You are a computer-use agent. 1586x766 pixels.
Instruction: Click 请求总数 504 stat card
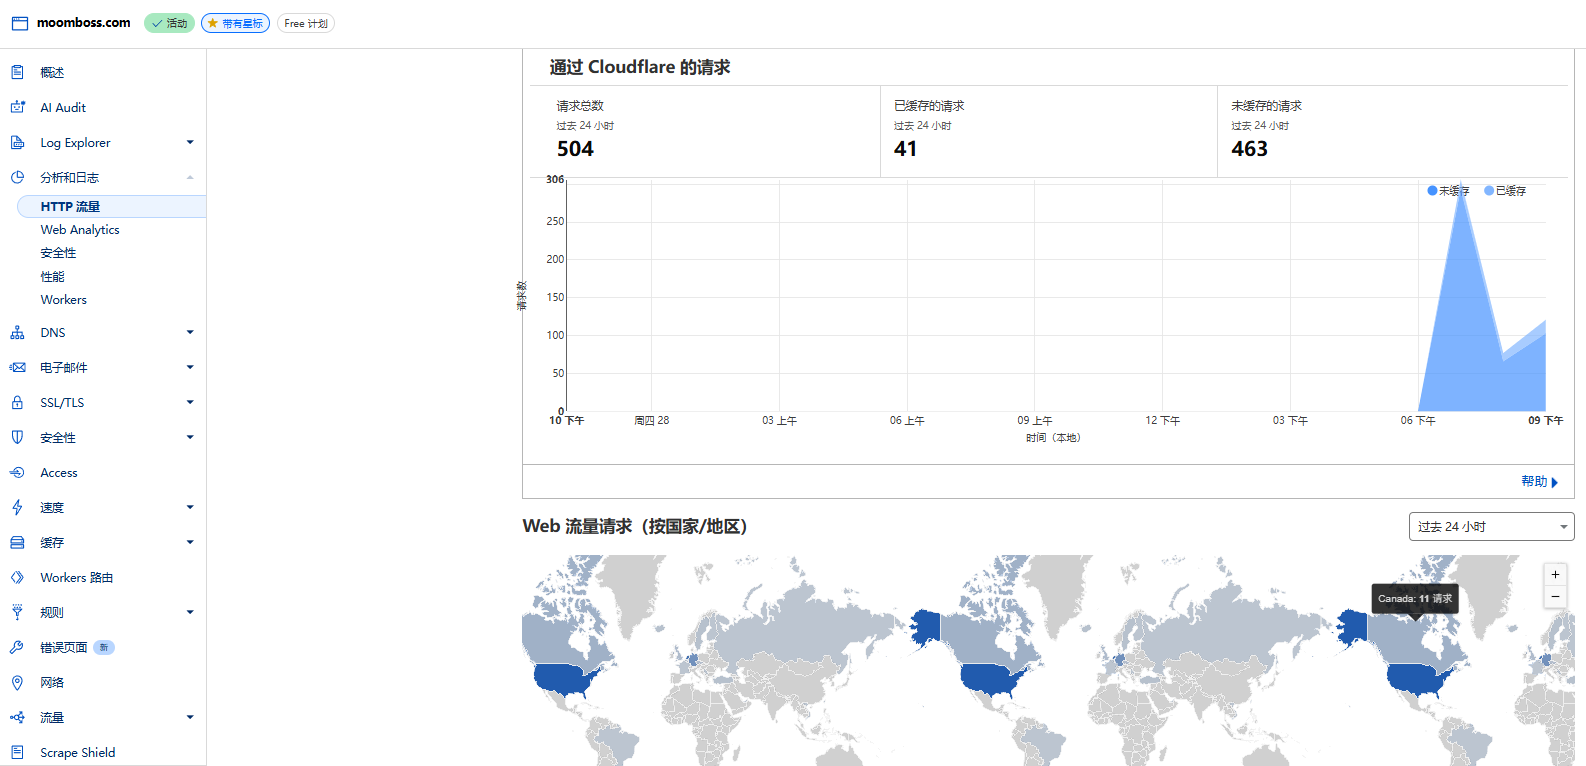(x=705, y=131)
